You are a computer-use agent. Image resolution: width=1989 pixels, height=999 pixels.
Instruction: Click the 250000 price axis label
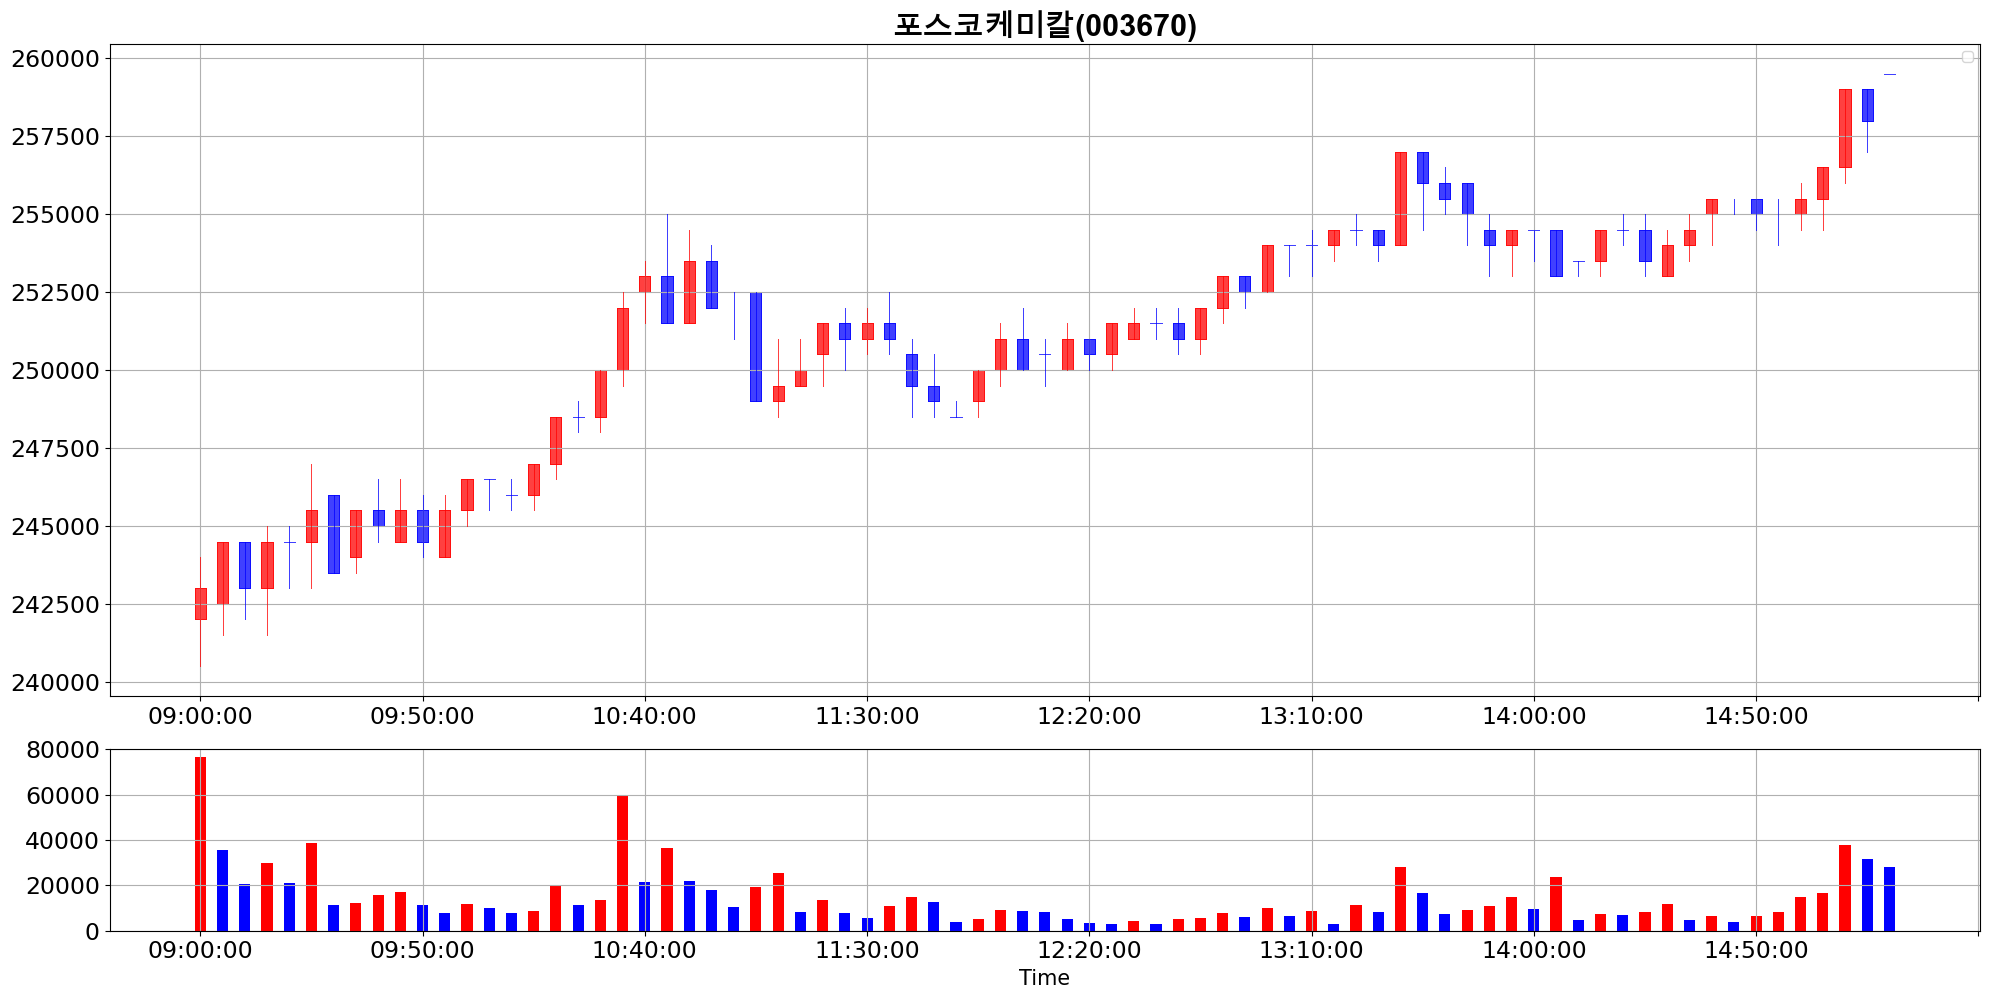(x=55, y=370)
